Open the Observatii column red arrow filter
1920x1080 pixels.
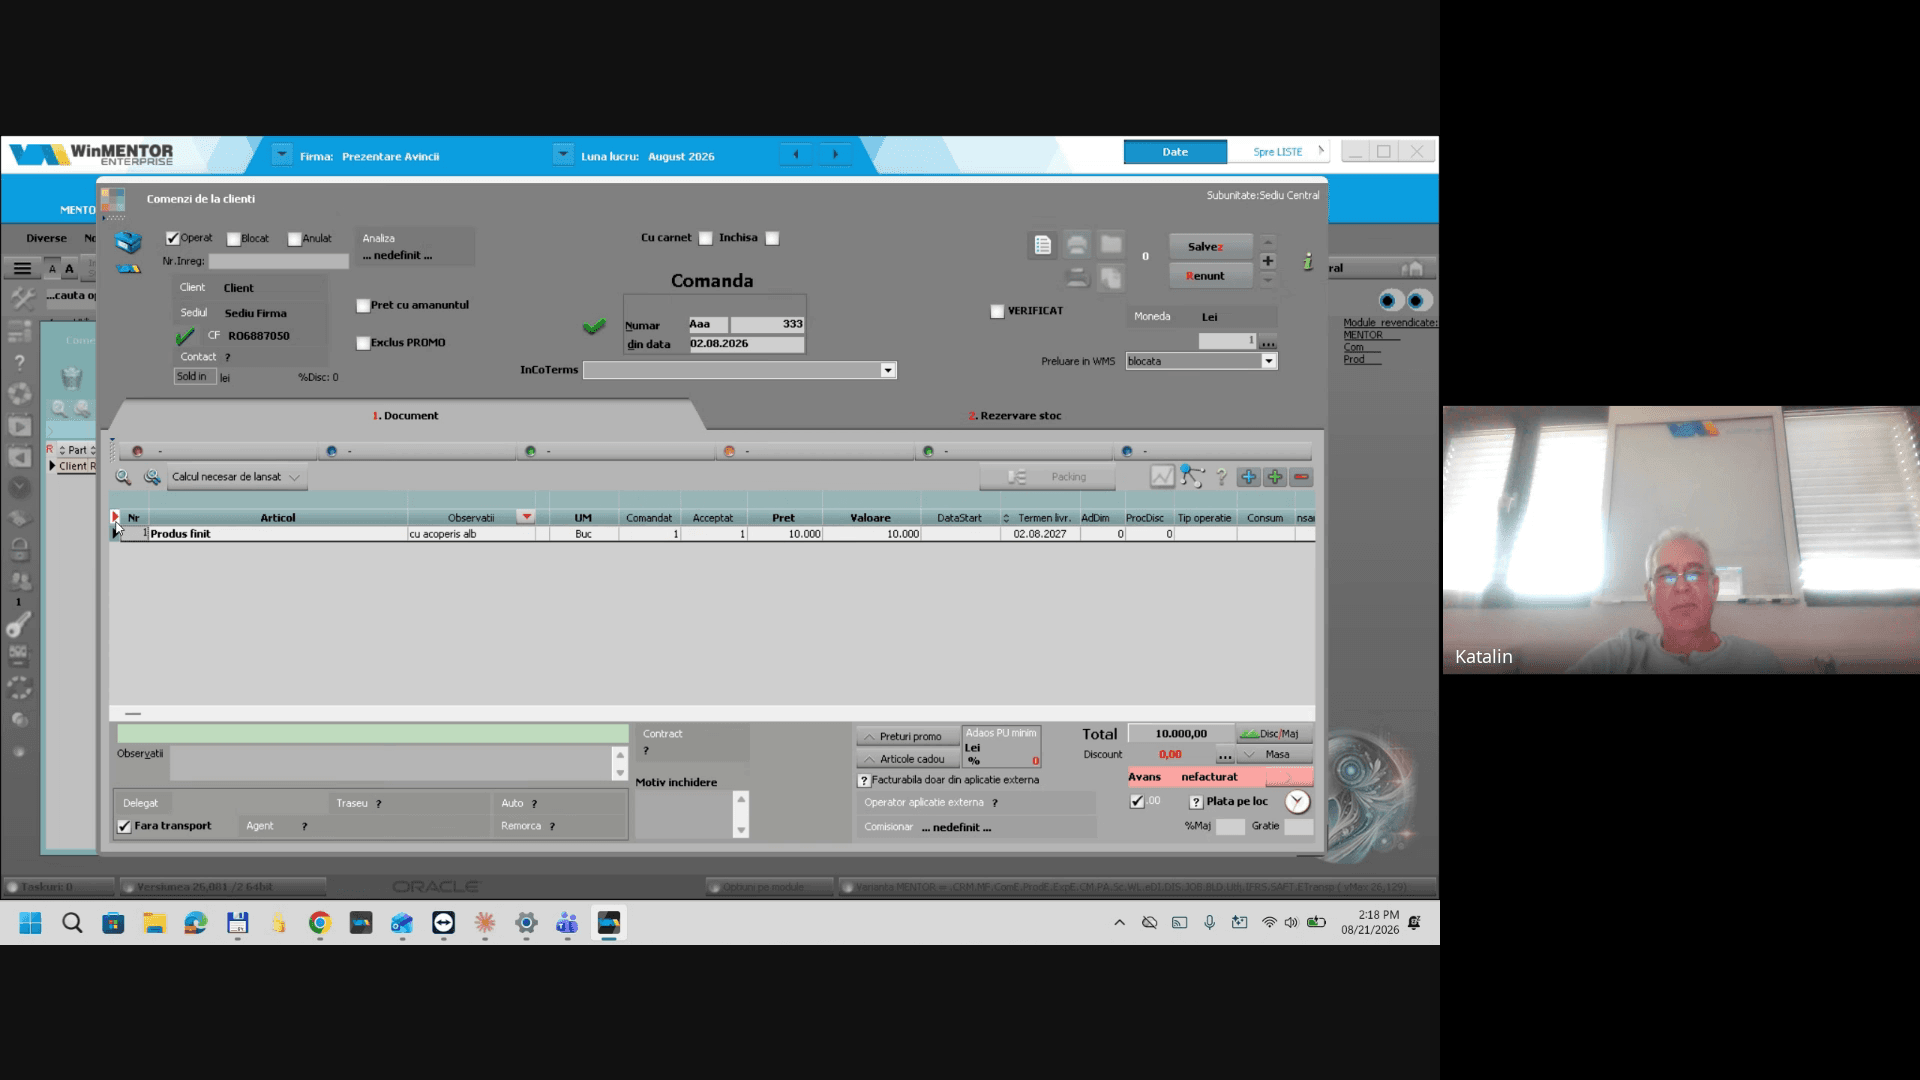coord(525,517)
